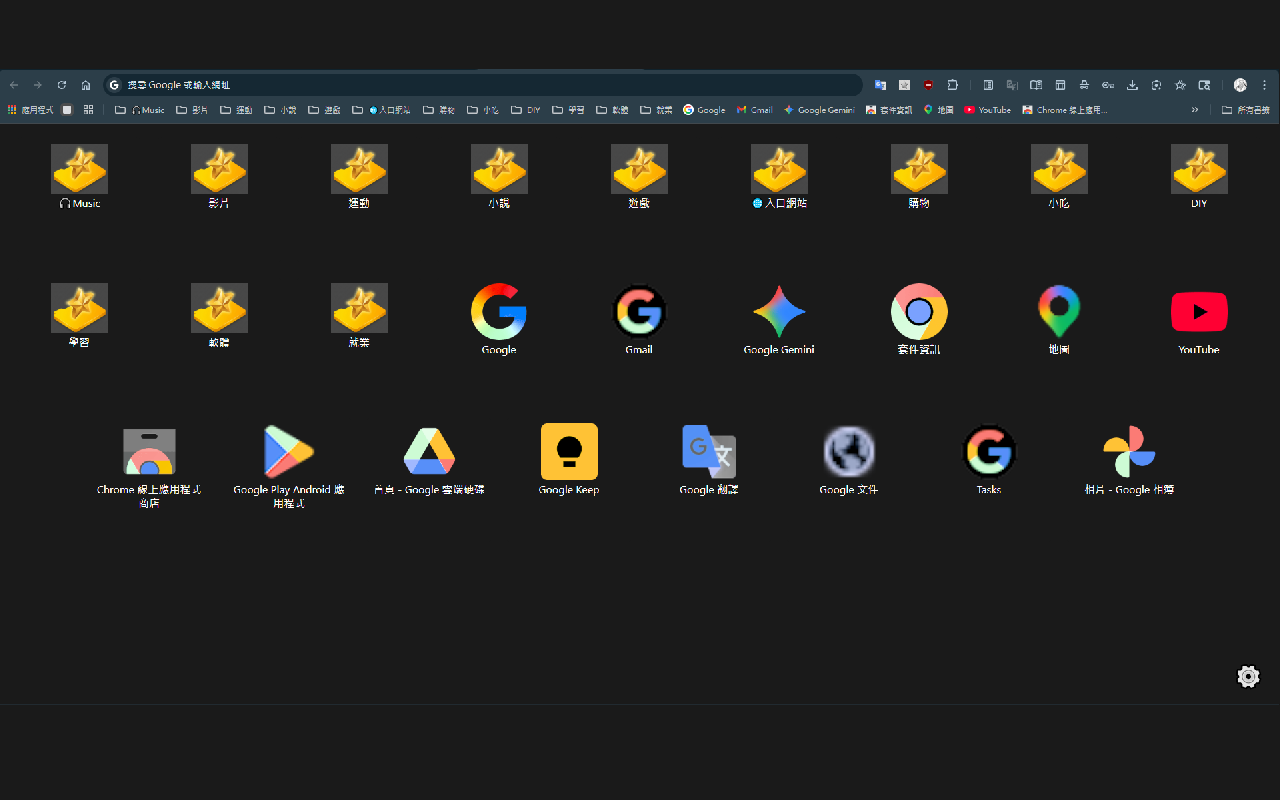Open the Google Translate extension icon in toolbar

pyautogui.click(x=880, y=85)
